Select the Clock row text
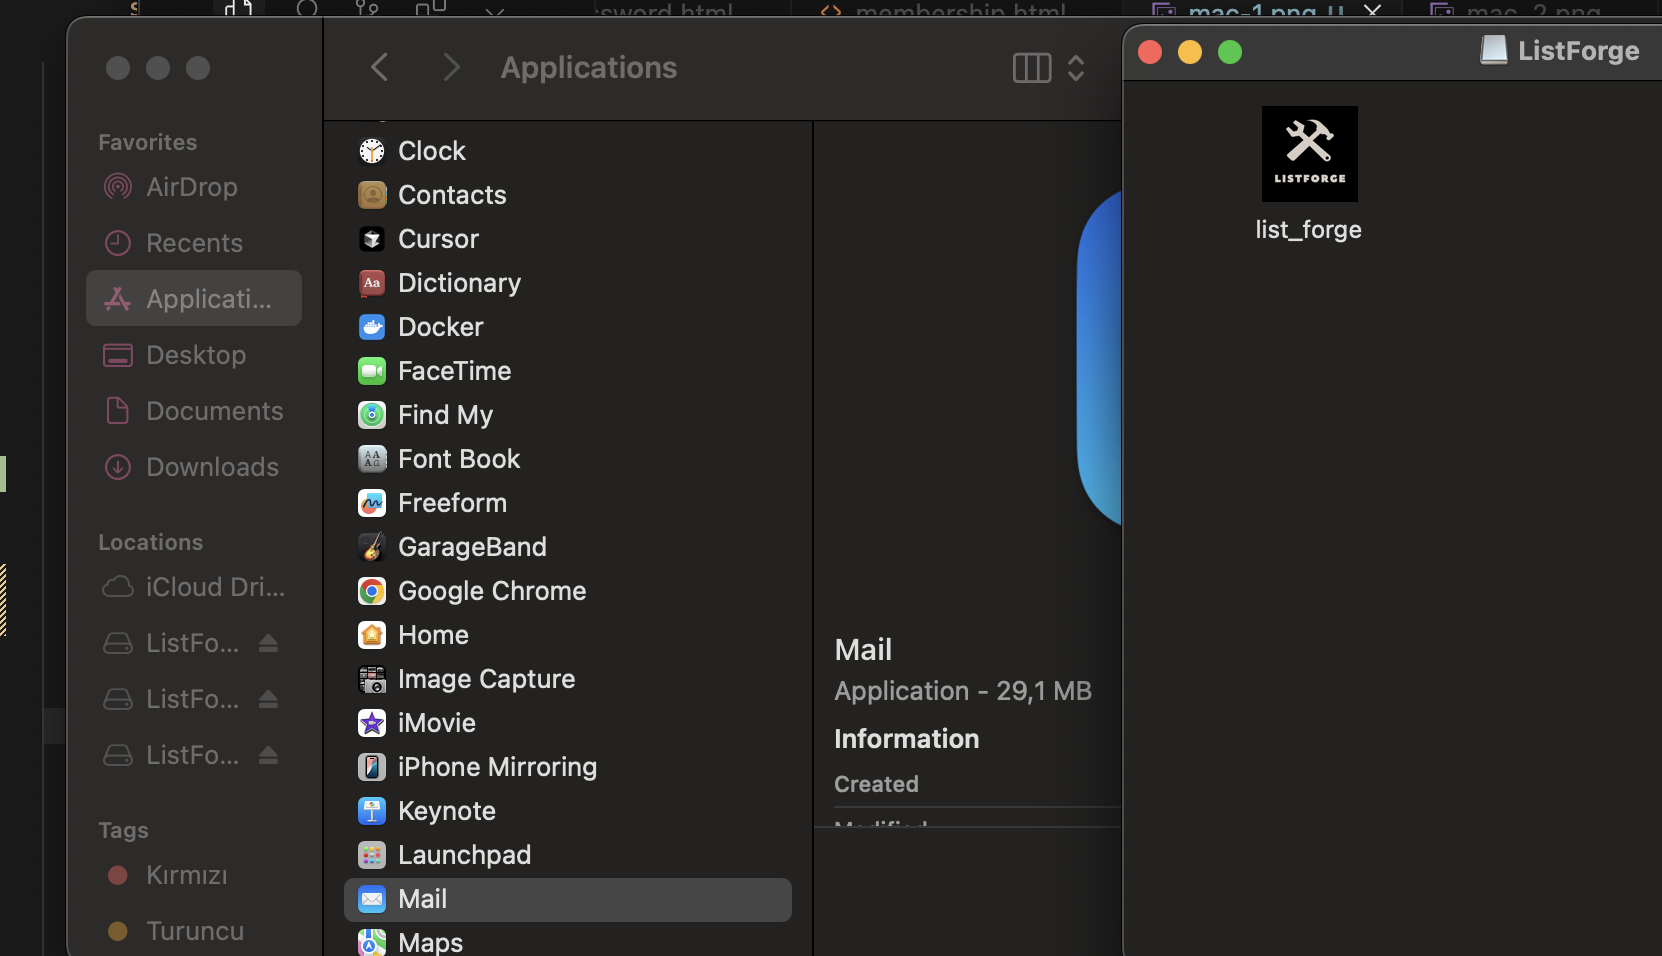 (432, 151)
